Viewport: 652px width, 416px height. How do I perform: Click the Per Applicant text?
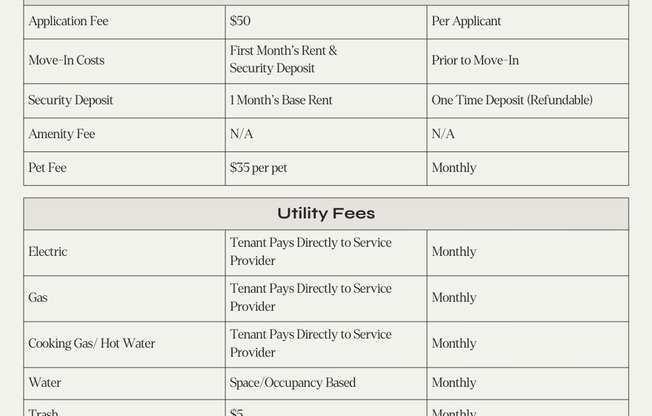(466, 21)
